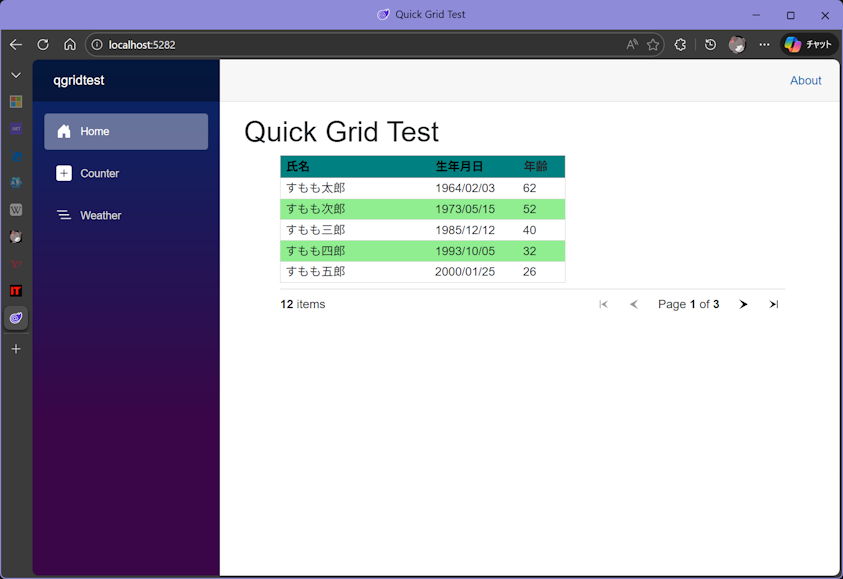The image size is (843, 579).
Task: Select the Home nav item
Action: pyautogui.click(x=95, y=132)
